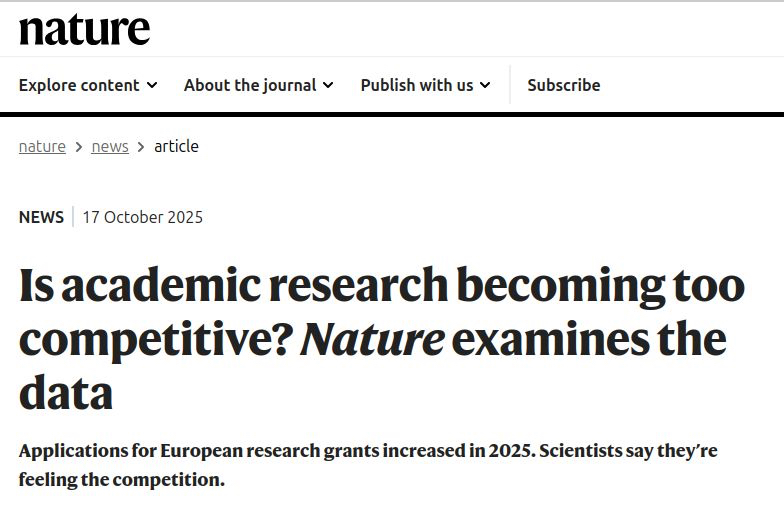Click the chevron beside Publish with us
Viewport: 784px width, 506px height.
pyautogui.click(x=485, y=85)
